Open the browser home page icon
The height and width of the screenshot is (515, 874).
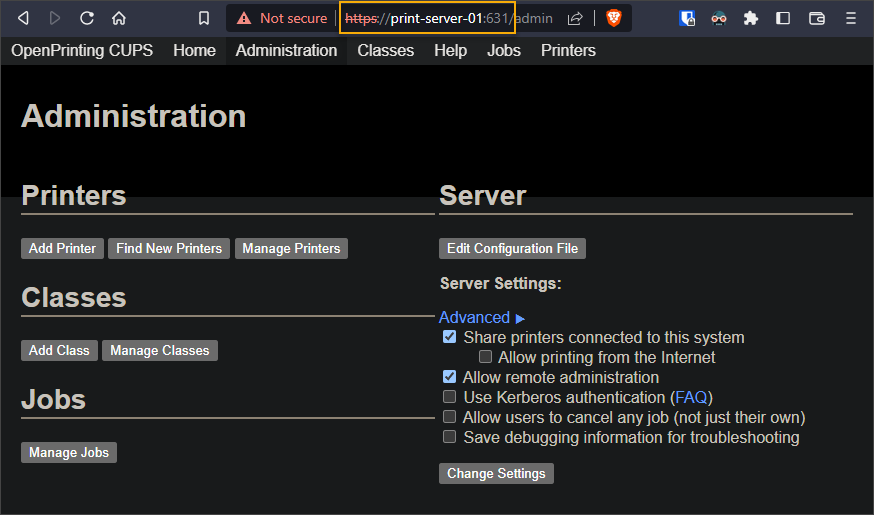[x=119, y=18]
